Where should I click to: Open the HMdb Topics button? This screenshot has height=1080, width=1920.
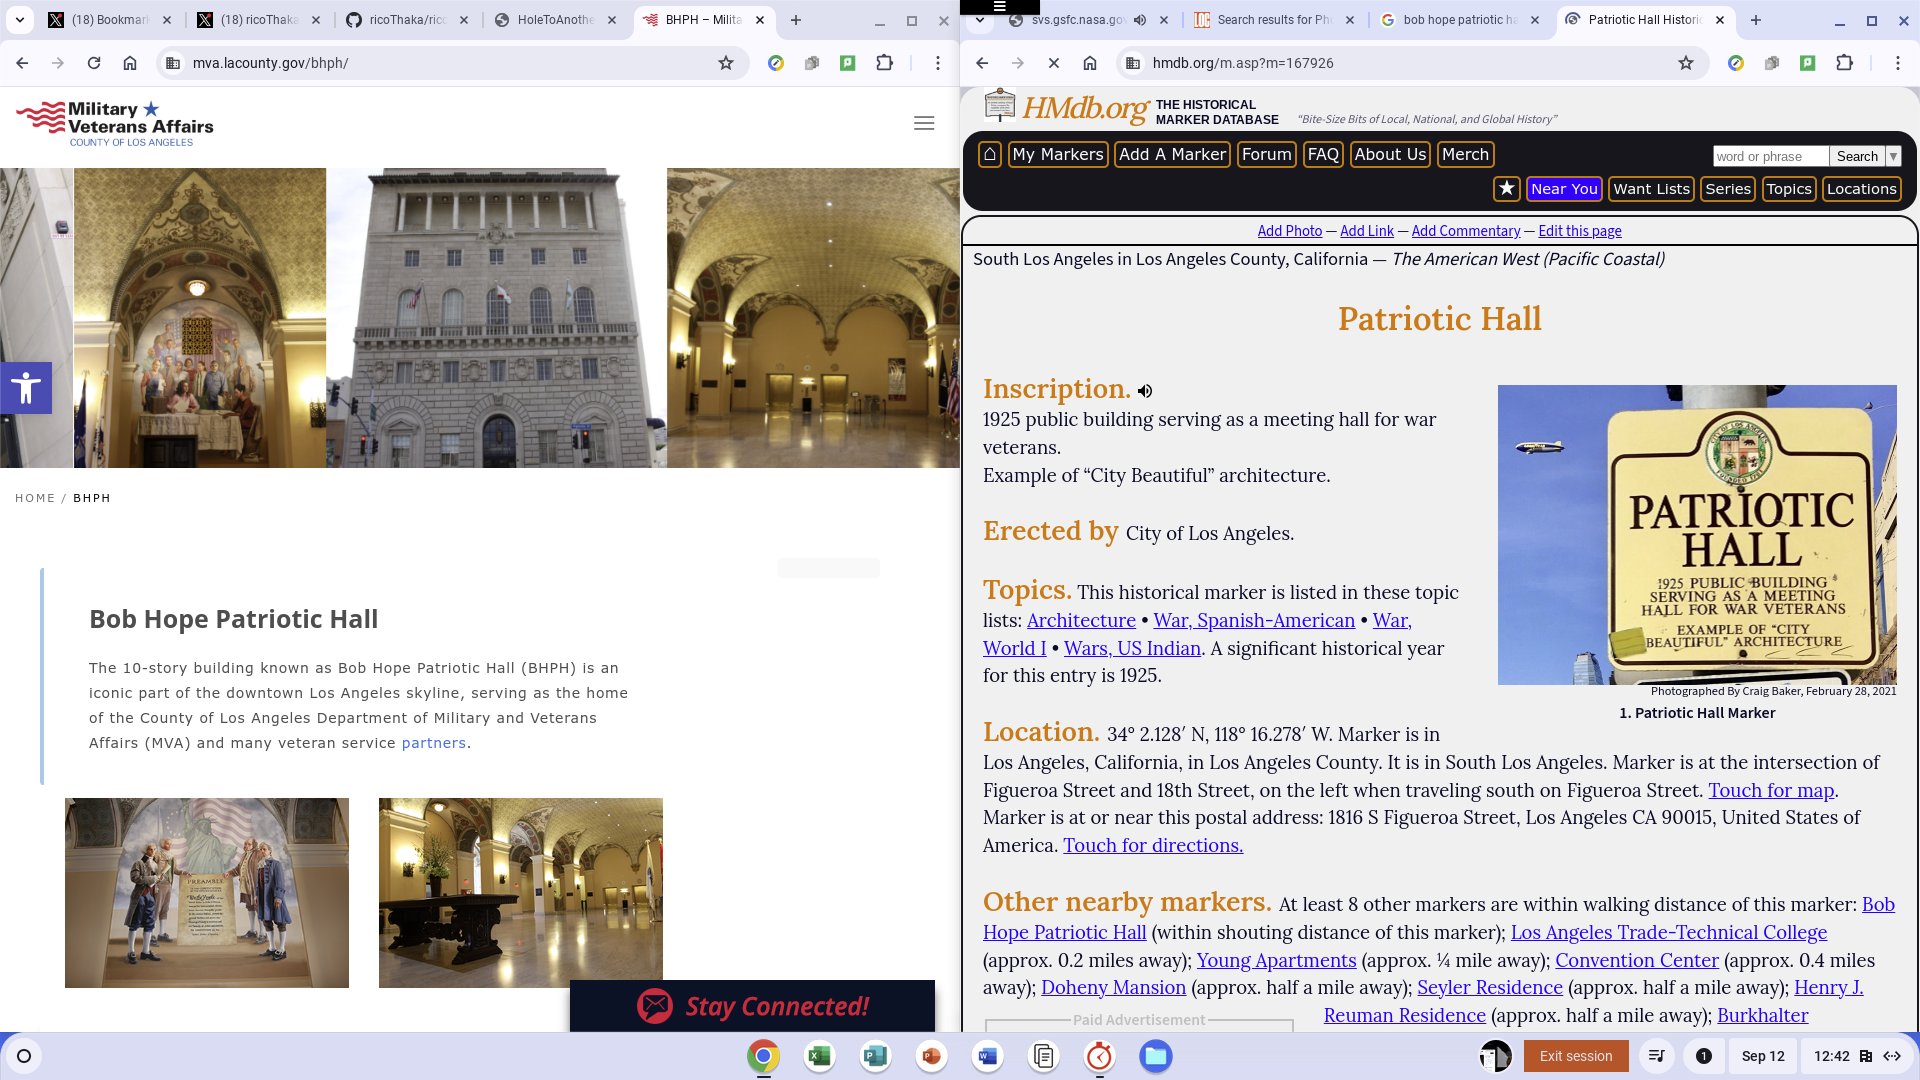[1788, 188]
